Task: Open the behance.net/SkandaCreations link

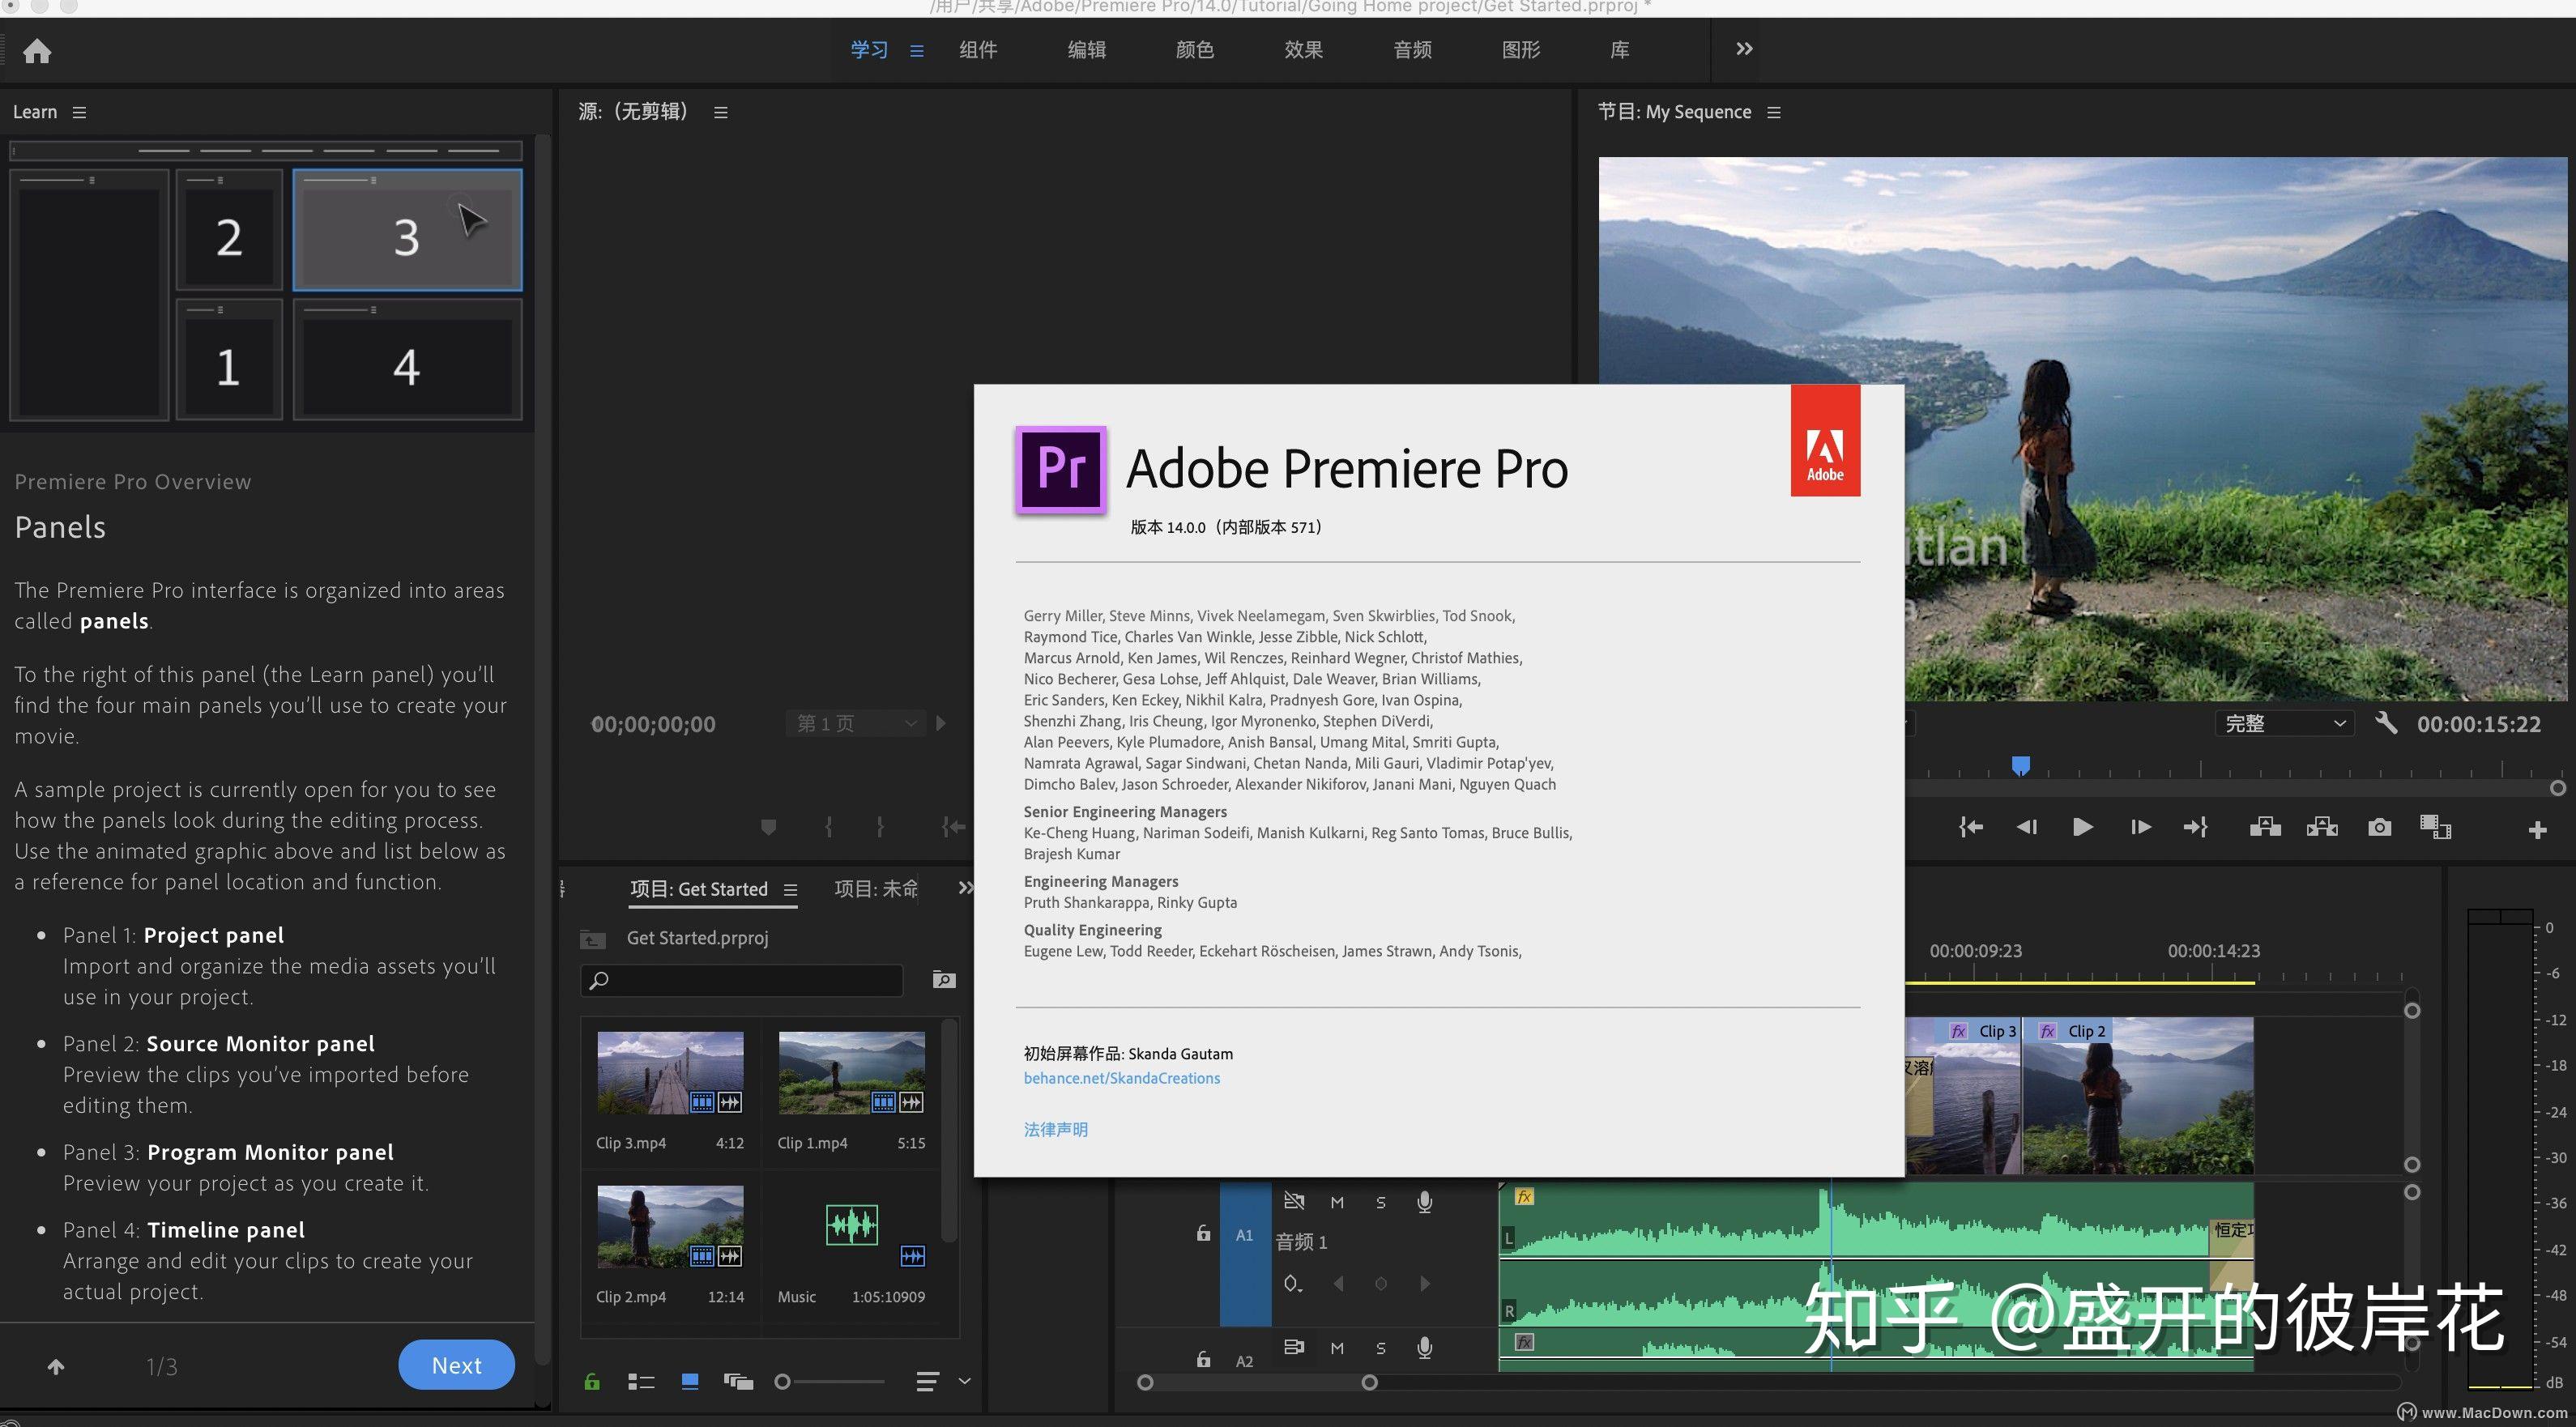Action: tap(1121, 1078)
